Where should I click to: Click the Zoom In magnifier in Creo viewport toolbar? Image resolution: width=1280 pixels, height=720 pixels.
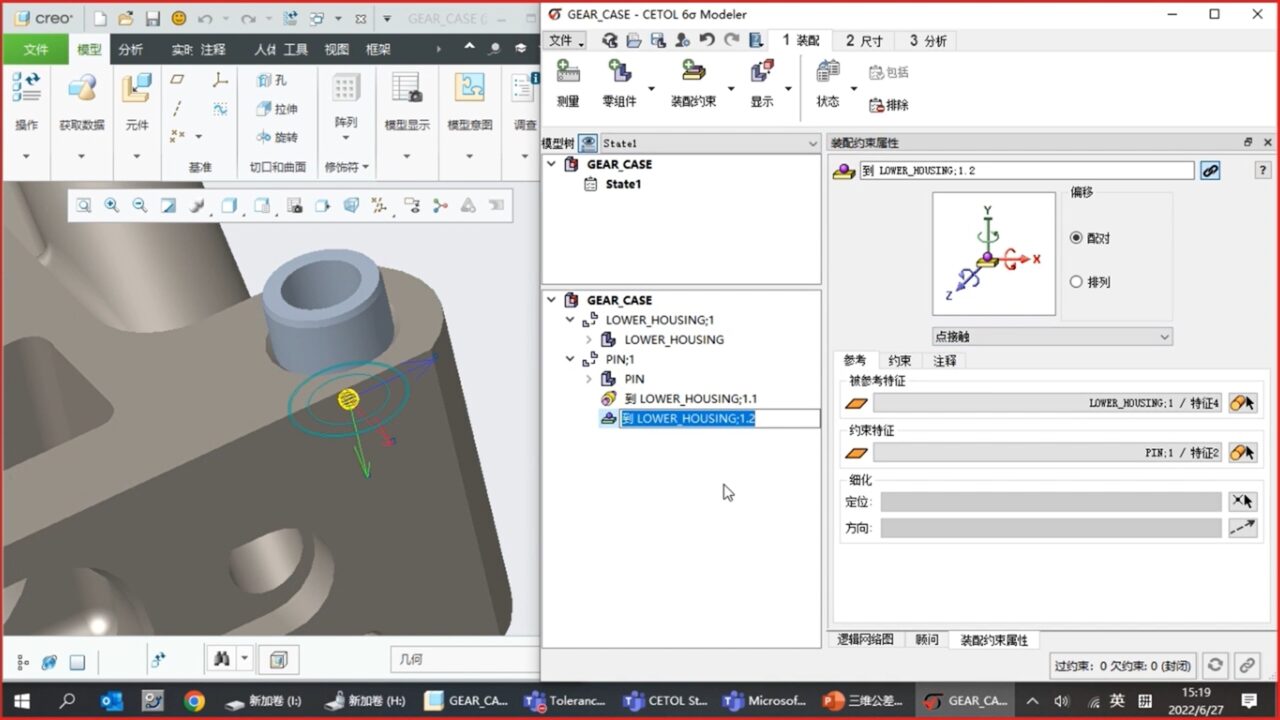111,205
